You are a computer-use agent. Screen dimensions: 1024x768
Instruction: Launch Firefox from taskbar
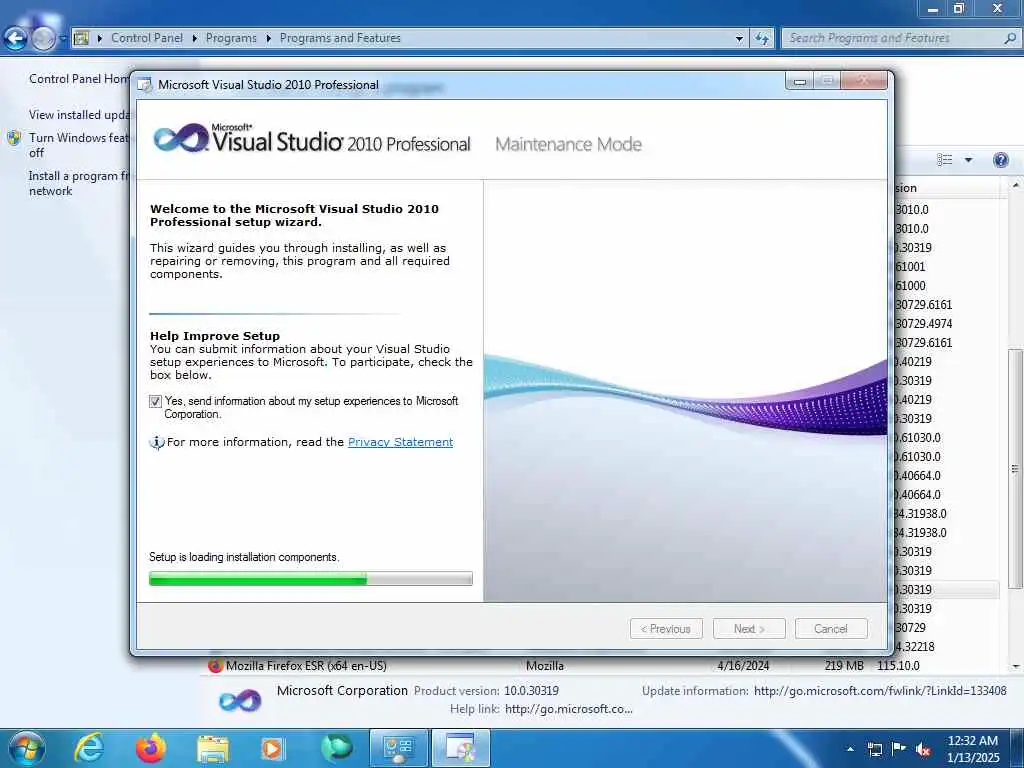click(150, 748)
